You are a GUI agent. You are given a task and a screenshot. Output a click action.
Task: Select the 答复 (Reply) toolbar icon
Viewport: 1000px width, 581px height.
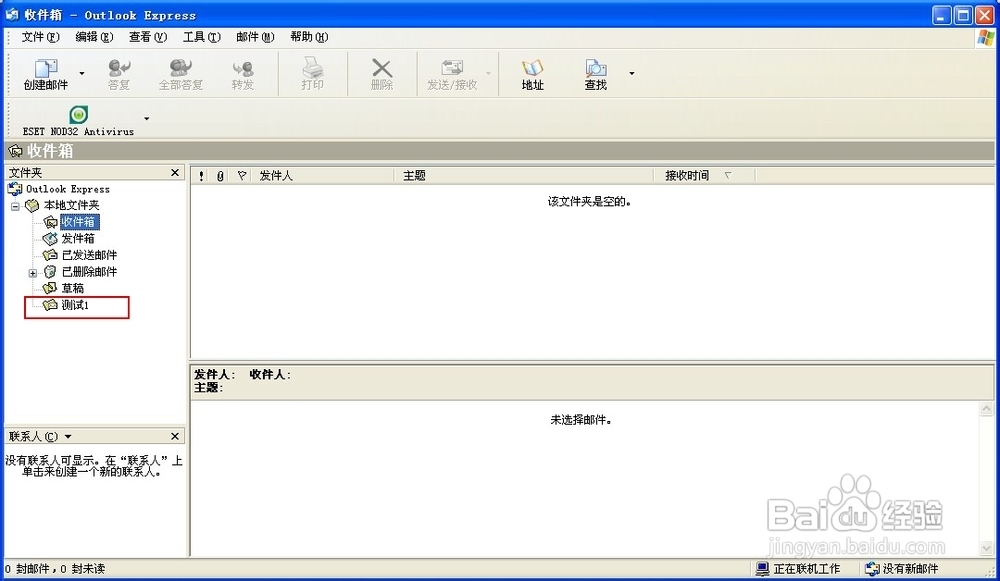[118, 73]
